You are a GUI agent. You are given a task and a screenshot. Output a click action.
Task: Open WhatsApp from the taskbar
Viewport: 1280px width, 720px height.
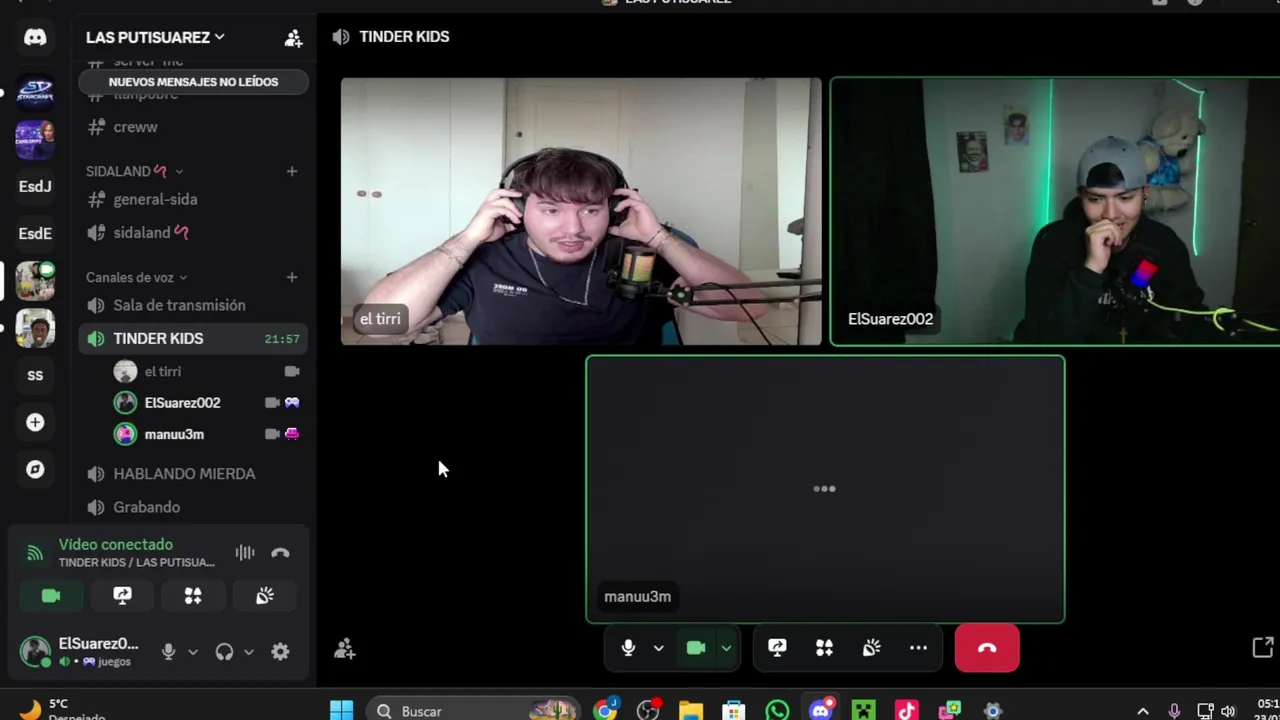(777, 710)
